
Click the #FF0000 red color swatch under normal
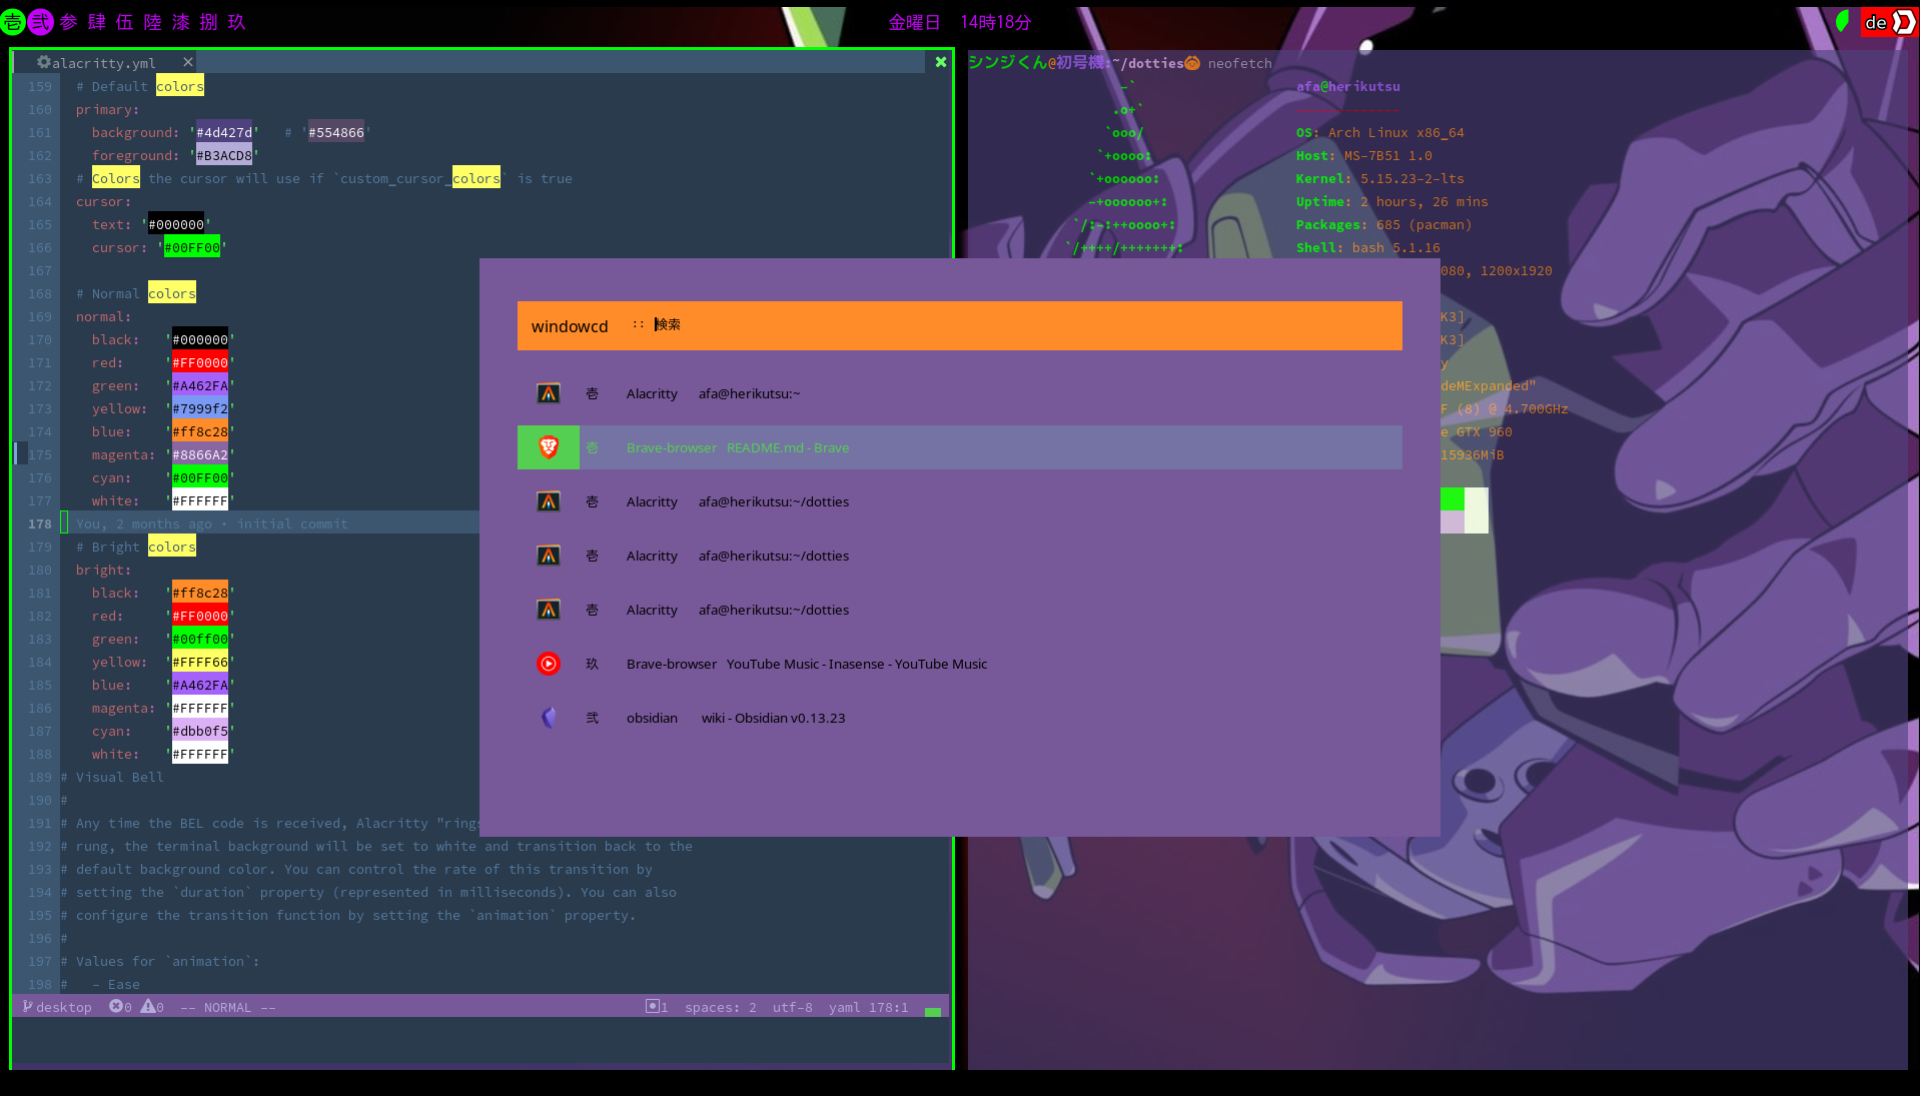[199, 362]
